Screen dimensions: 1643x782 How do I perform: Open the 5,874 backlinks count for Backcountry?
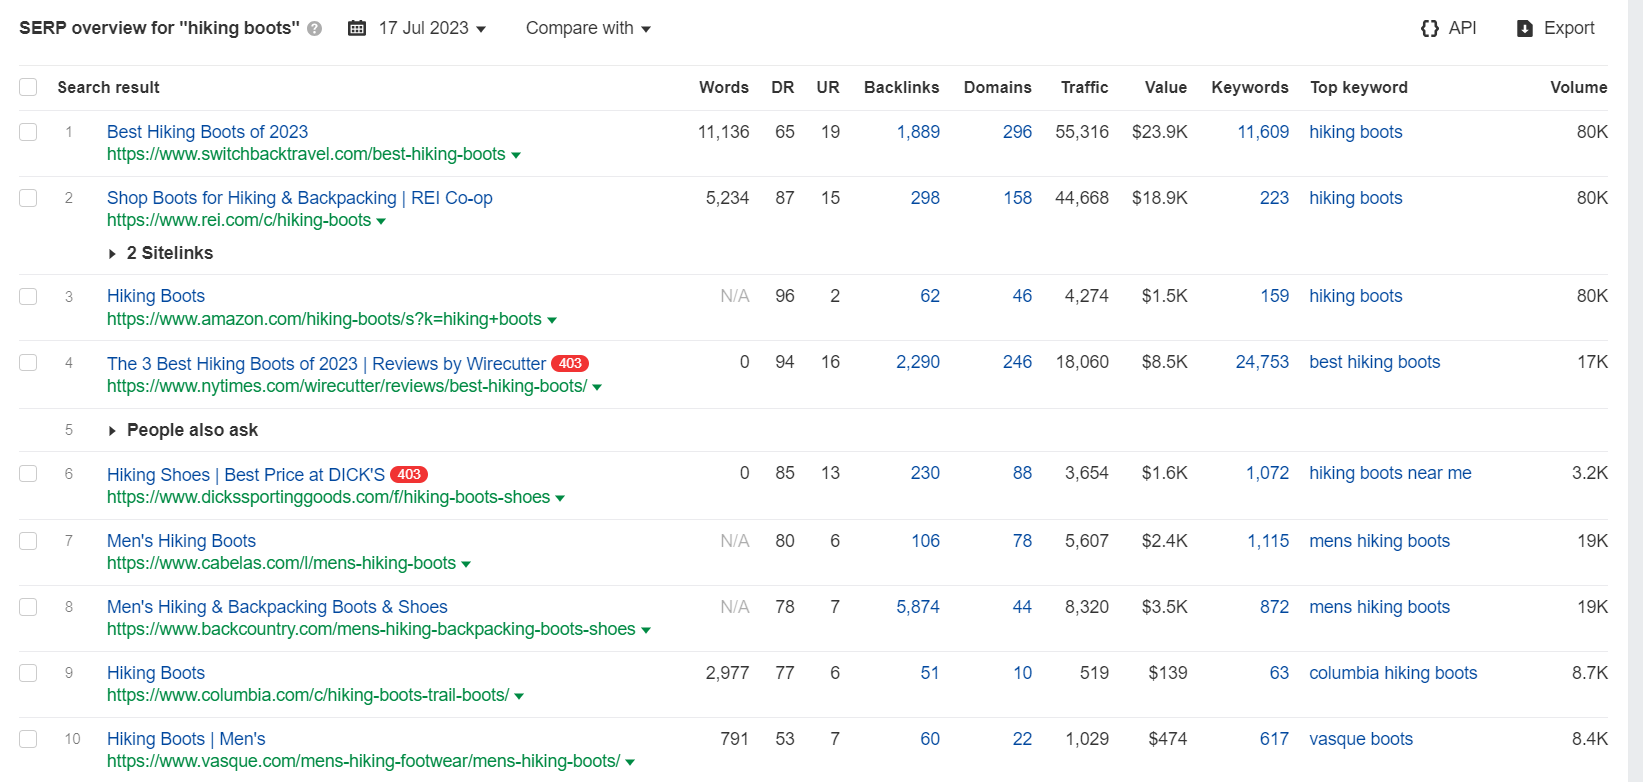(x=918, y=607)
